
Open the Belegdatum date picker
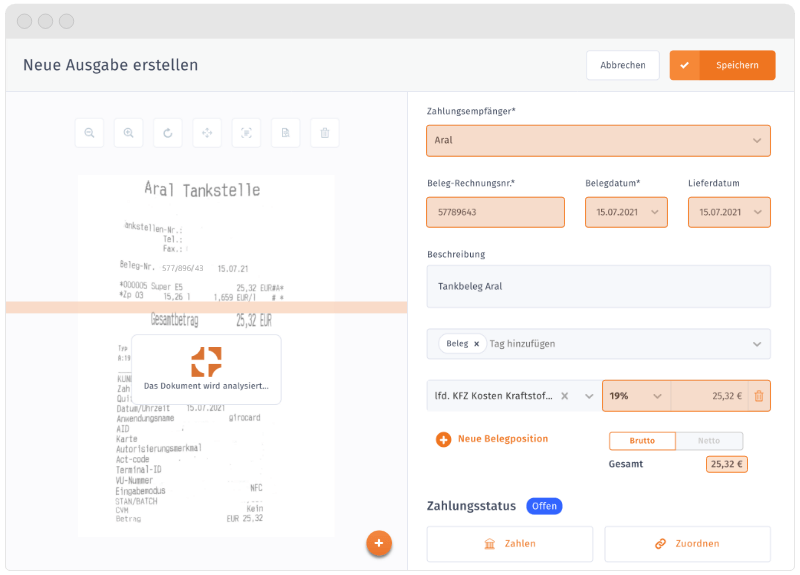(x=626, y=212)
